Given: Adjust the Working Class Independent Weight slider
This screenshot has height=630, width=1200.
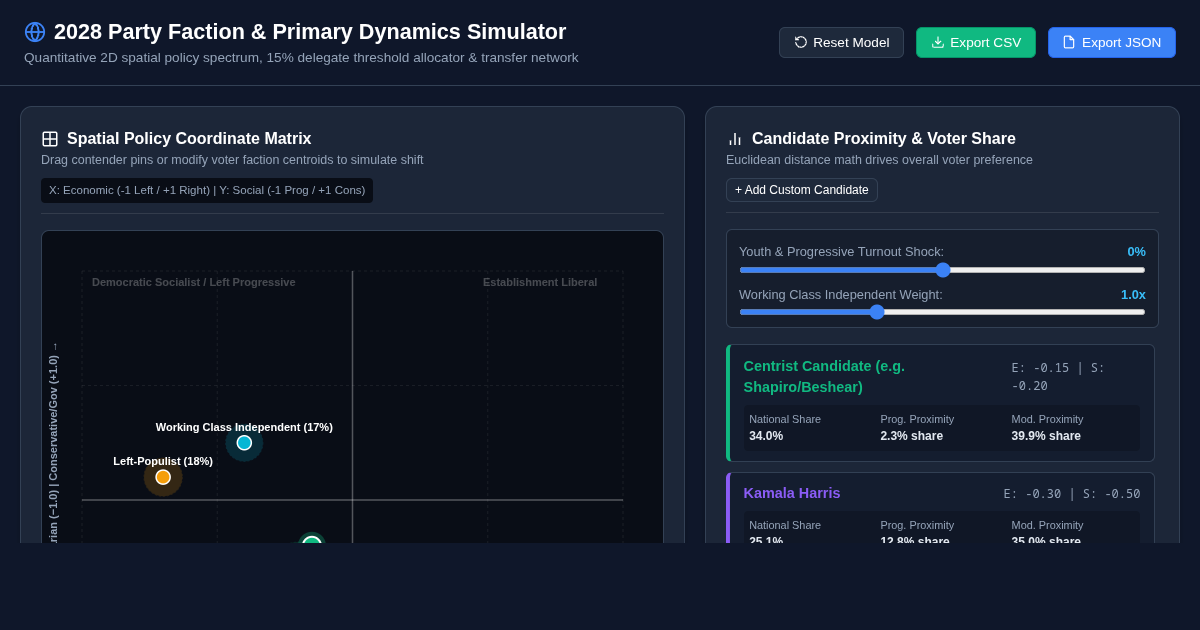Looking at the screenshot, I should coord(942,312).
